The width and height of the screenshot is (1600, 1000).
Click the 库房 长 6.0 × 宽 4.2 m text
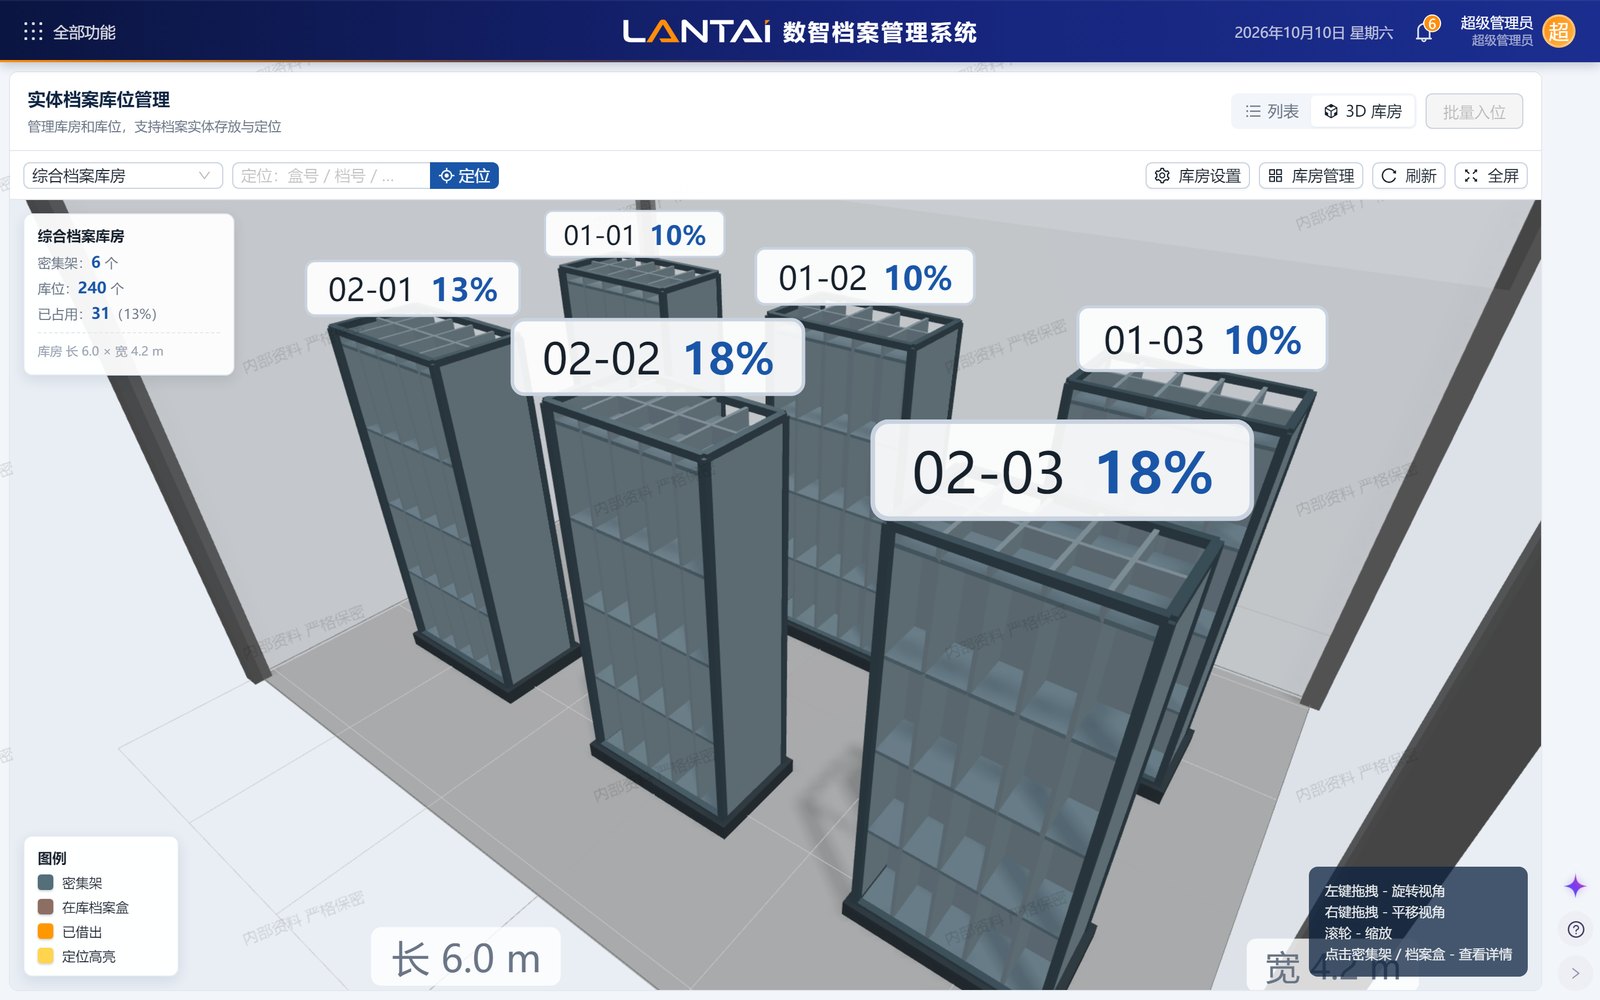(x=100, y=351)
